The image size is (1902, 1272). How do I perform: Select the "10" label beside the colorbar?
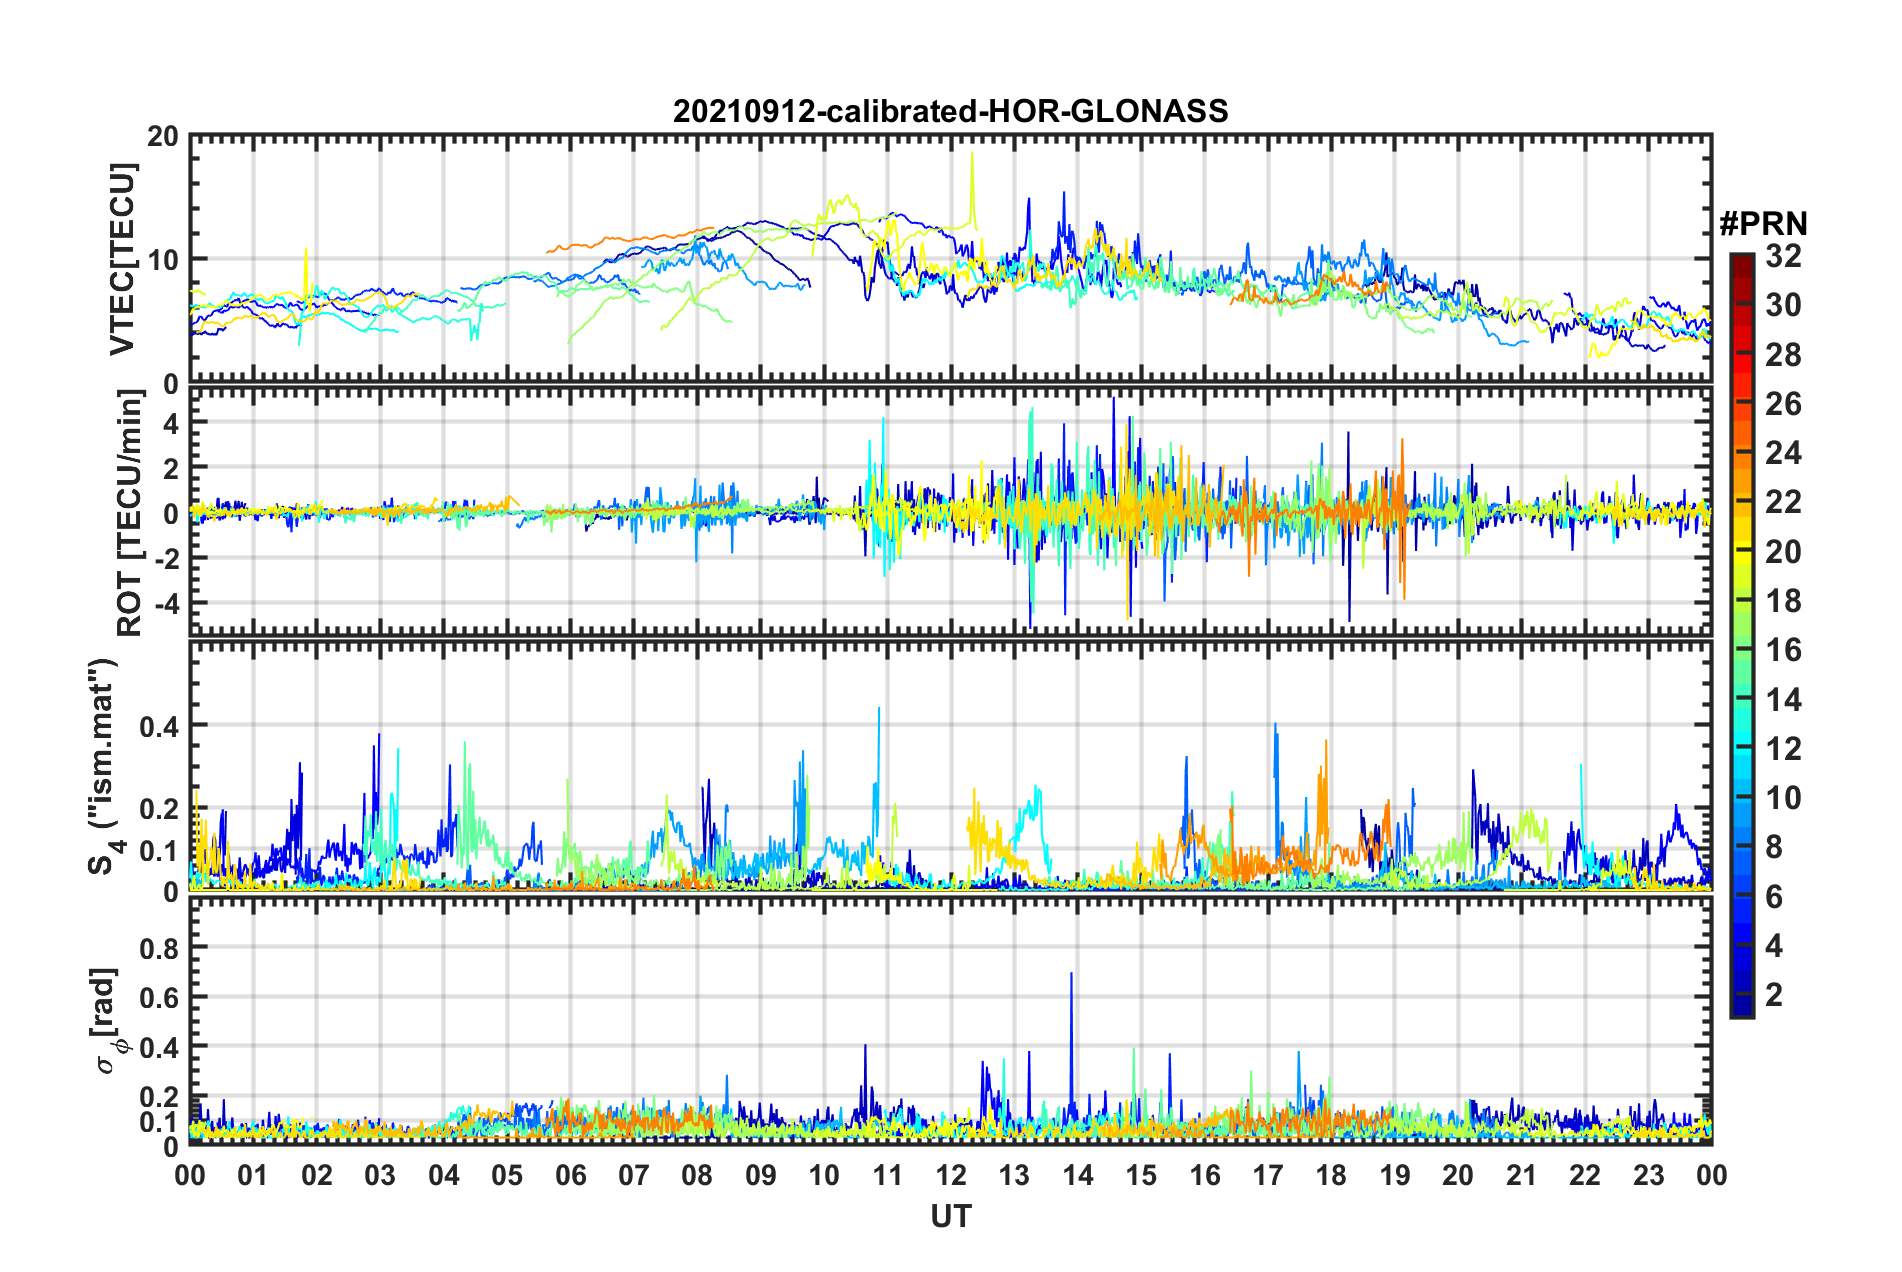pos(1783,798)
